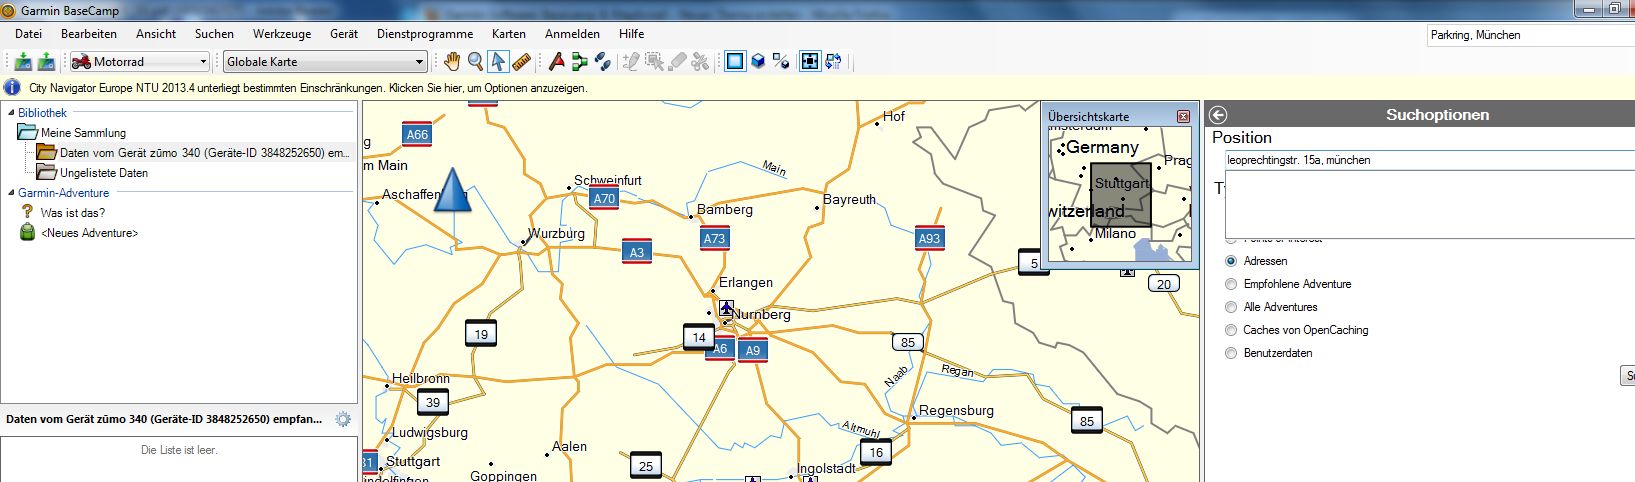
Task: Choose the new route tool
Action: (580, 62)
